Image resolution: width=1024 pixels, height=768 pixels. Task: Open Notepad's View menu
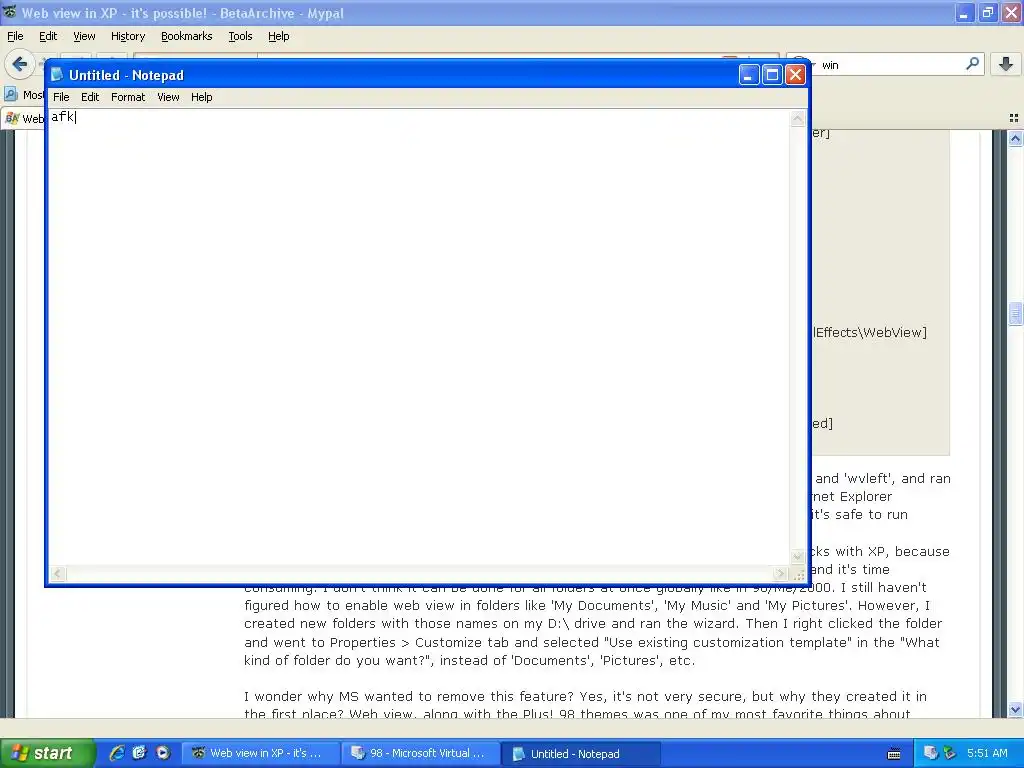coord(168,97)
